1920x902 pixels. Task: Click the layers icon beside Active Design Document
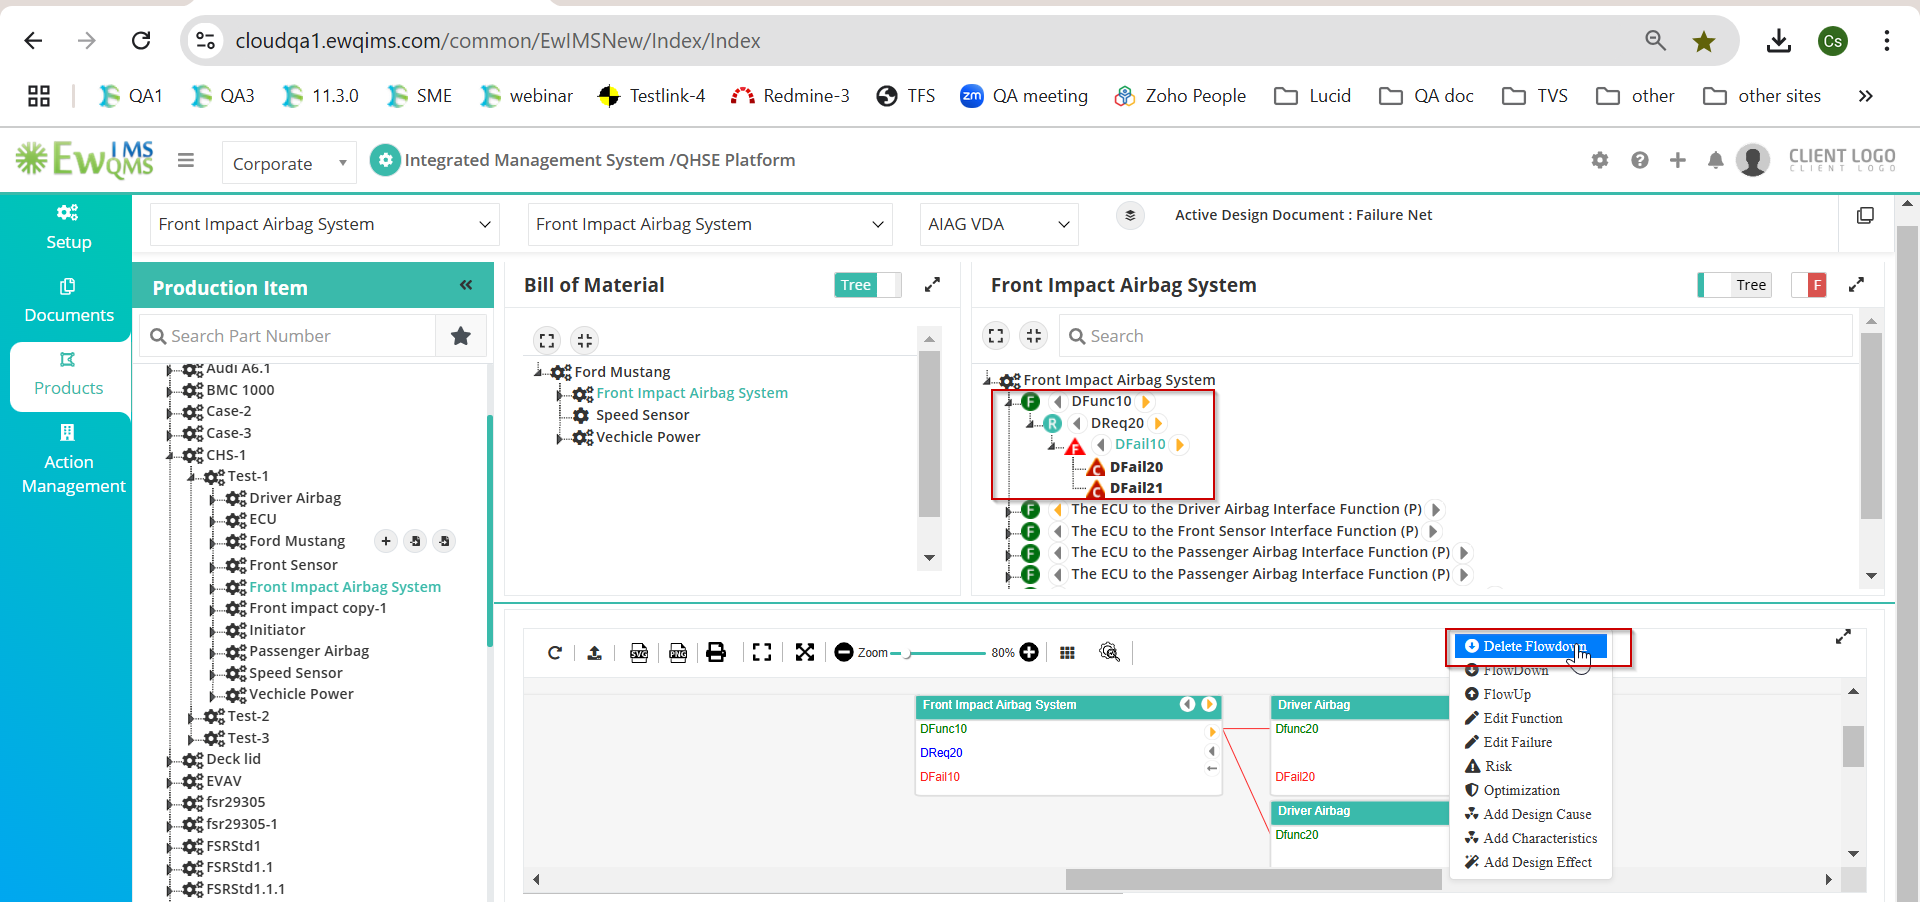[x=1130, y=215]
